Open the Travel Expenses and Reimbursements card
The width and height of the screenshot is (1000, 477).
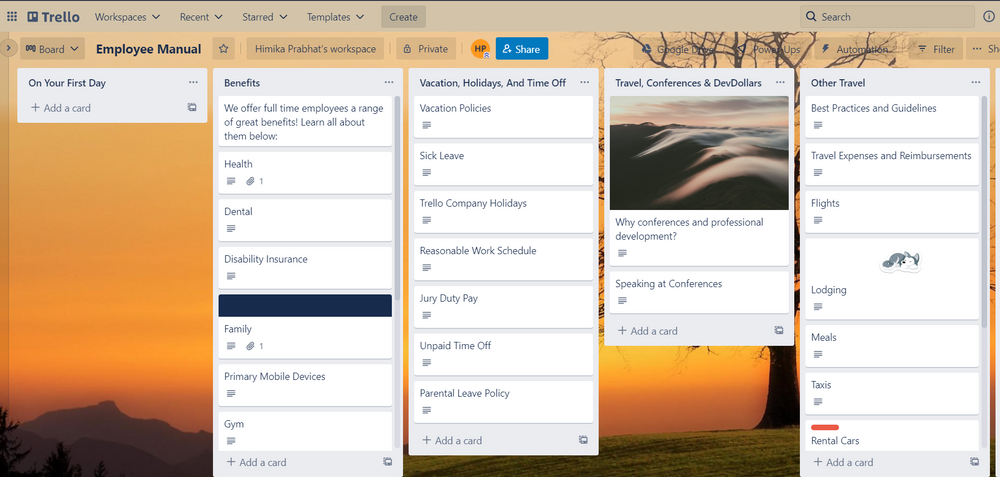[x=892, y=164]
